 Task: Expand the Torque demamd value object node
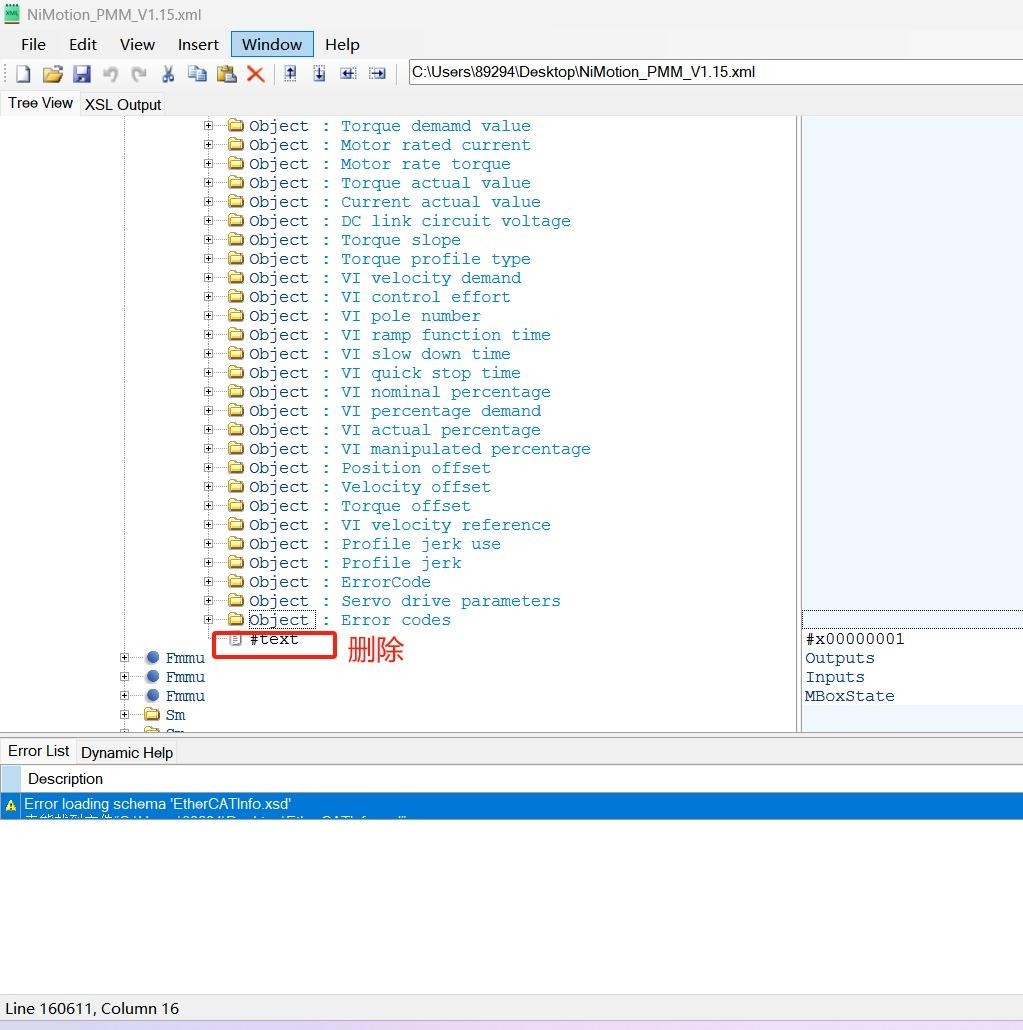tap(208, 125)
